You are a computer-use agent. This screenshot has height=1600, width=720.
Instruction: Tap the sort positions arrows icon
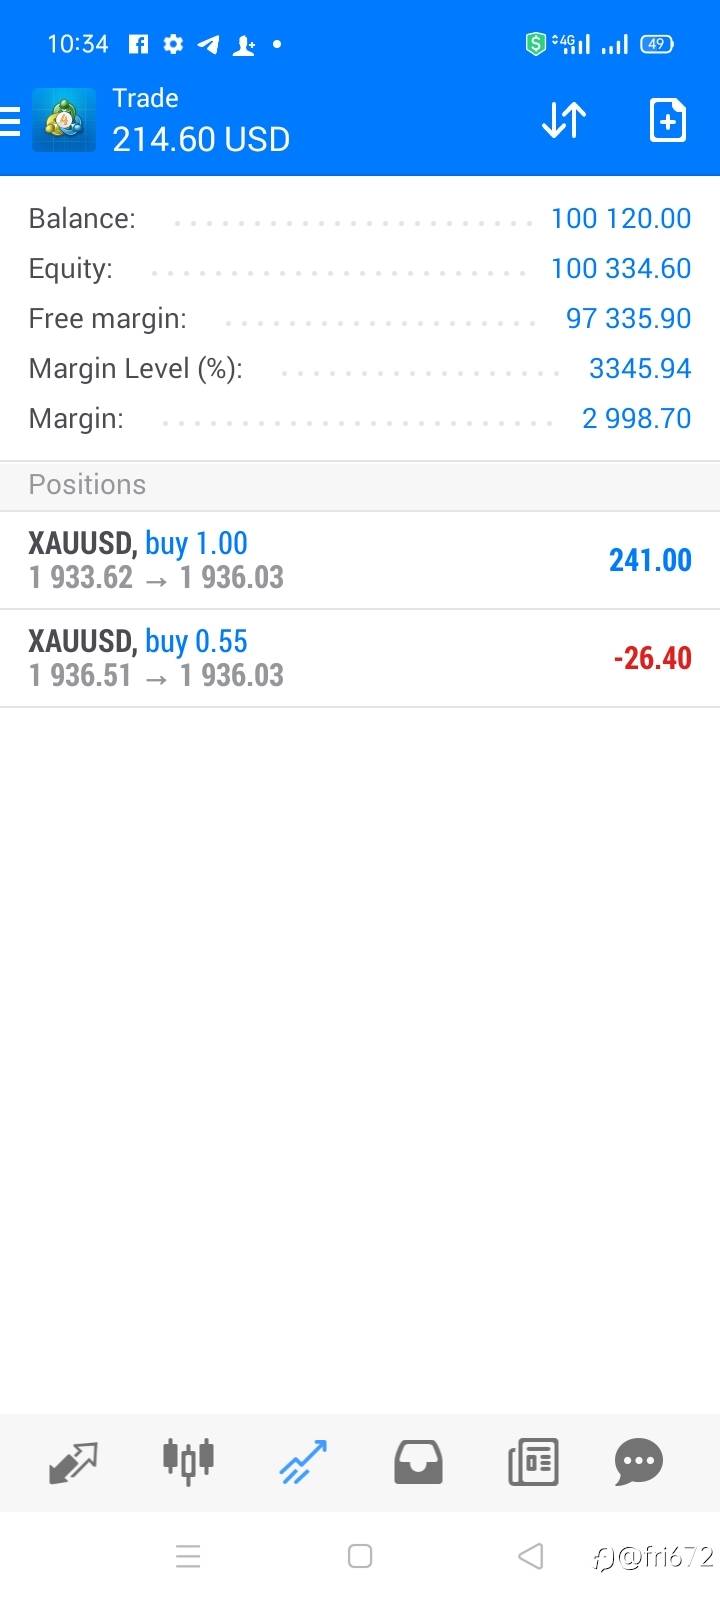tap(564, 121)
